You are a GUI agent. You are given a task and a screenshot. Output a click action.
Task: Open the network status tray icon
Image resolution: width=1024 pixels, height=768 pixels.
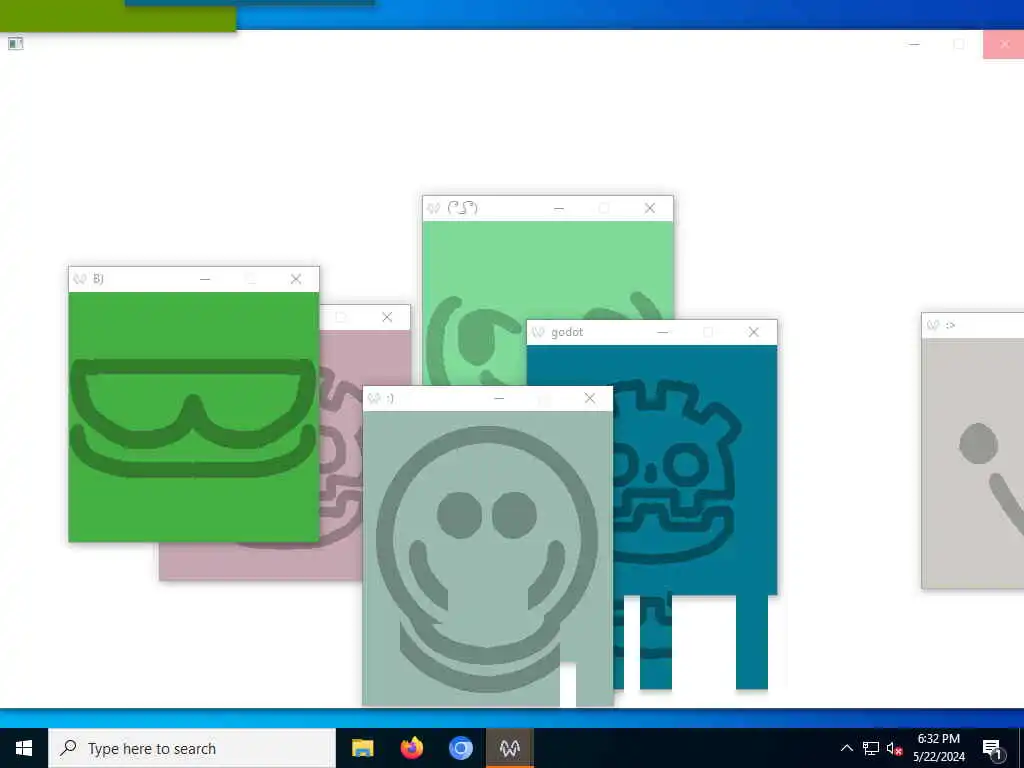(871, 748)
